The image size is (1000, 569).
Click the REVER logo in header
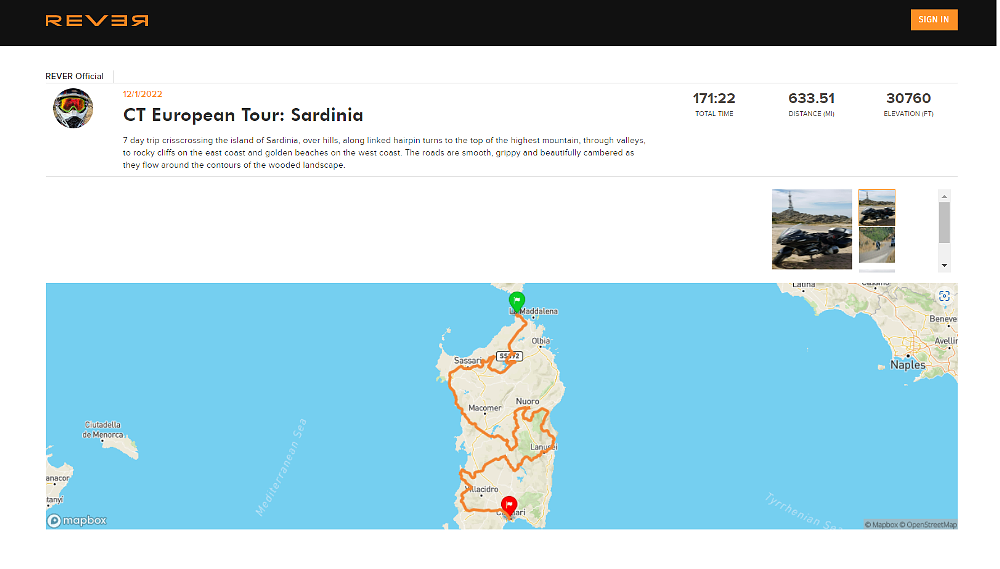pos(97,20)
